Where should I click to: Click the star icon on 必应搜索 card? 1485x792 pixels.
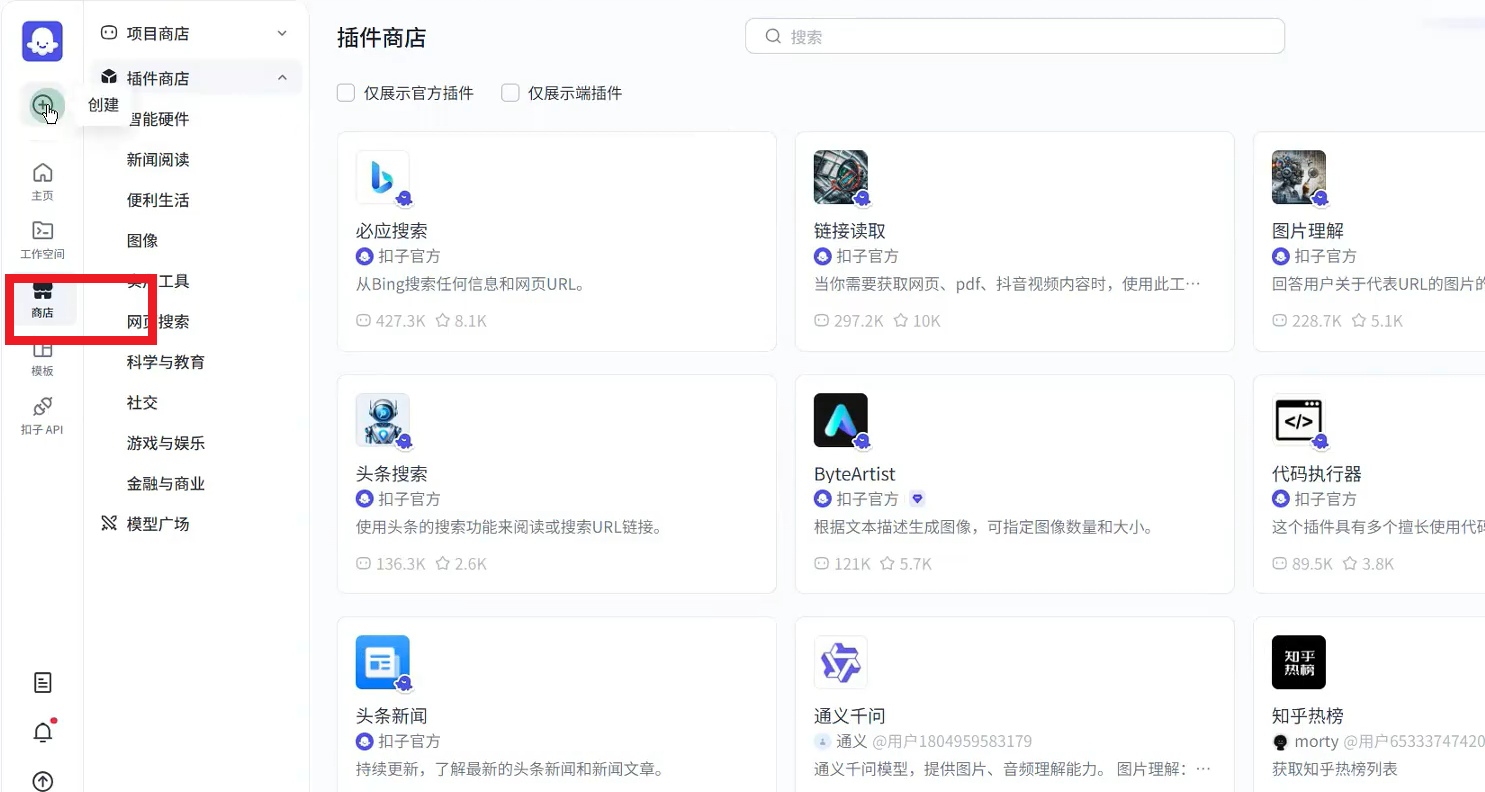(x=442, y=321)
